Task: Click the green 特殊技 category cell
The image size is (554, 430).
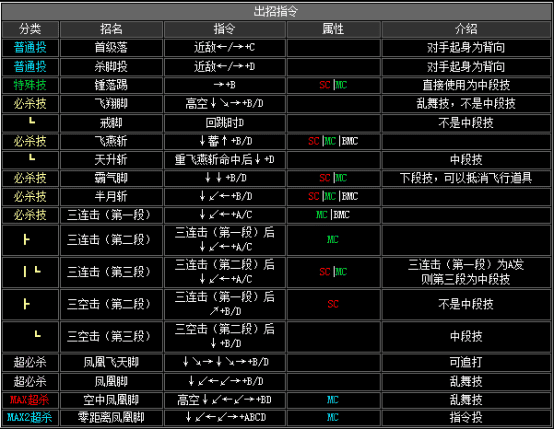Action: [x=30, y=85]
